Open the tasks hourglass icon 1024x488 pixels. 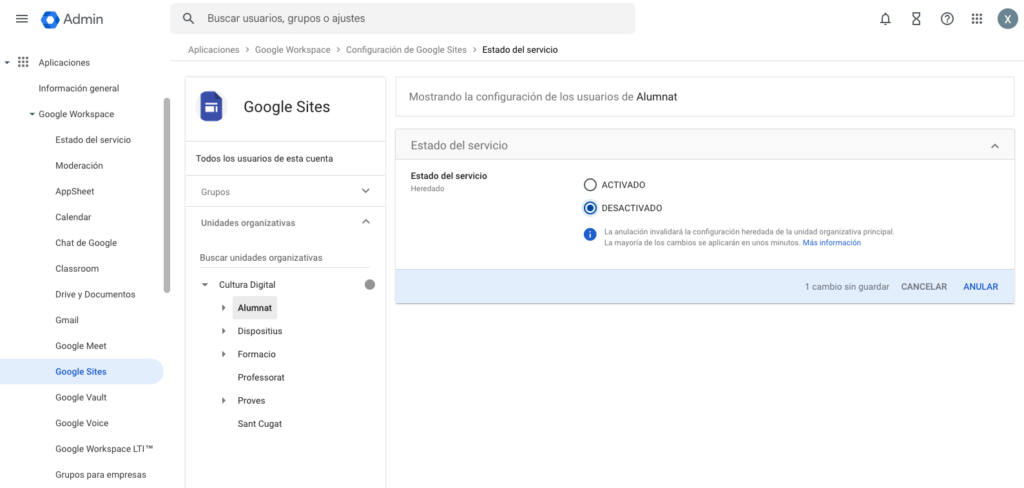[916, 19]
